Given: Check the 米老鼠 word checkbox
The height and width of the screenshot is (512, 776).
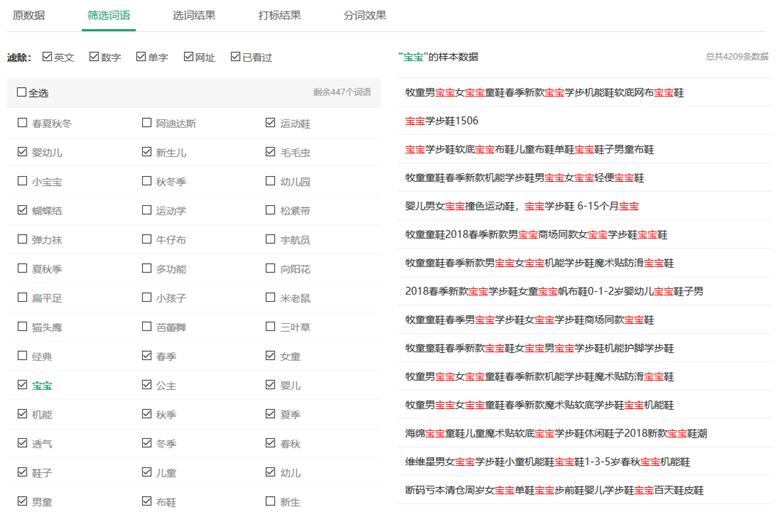Looking at the screenshot, I should click(x=270, y=297).
